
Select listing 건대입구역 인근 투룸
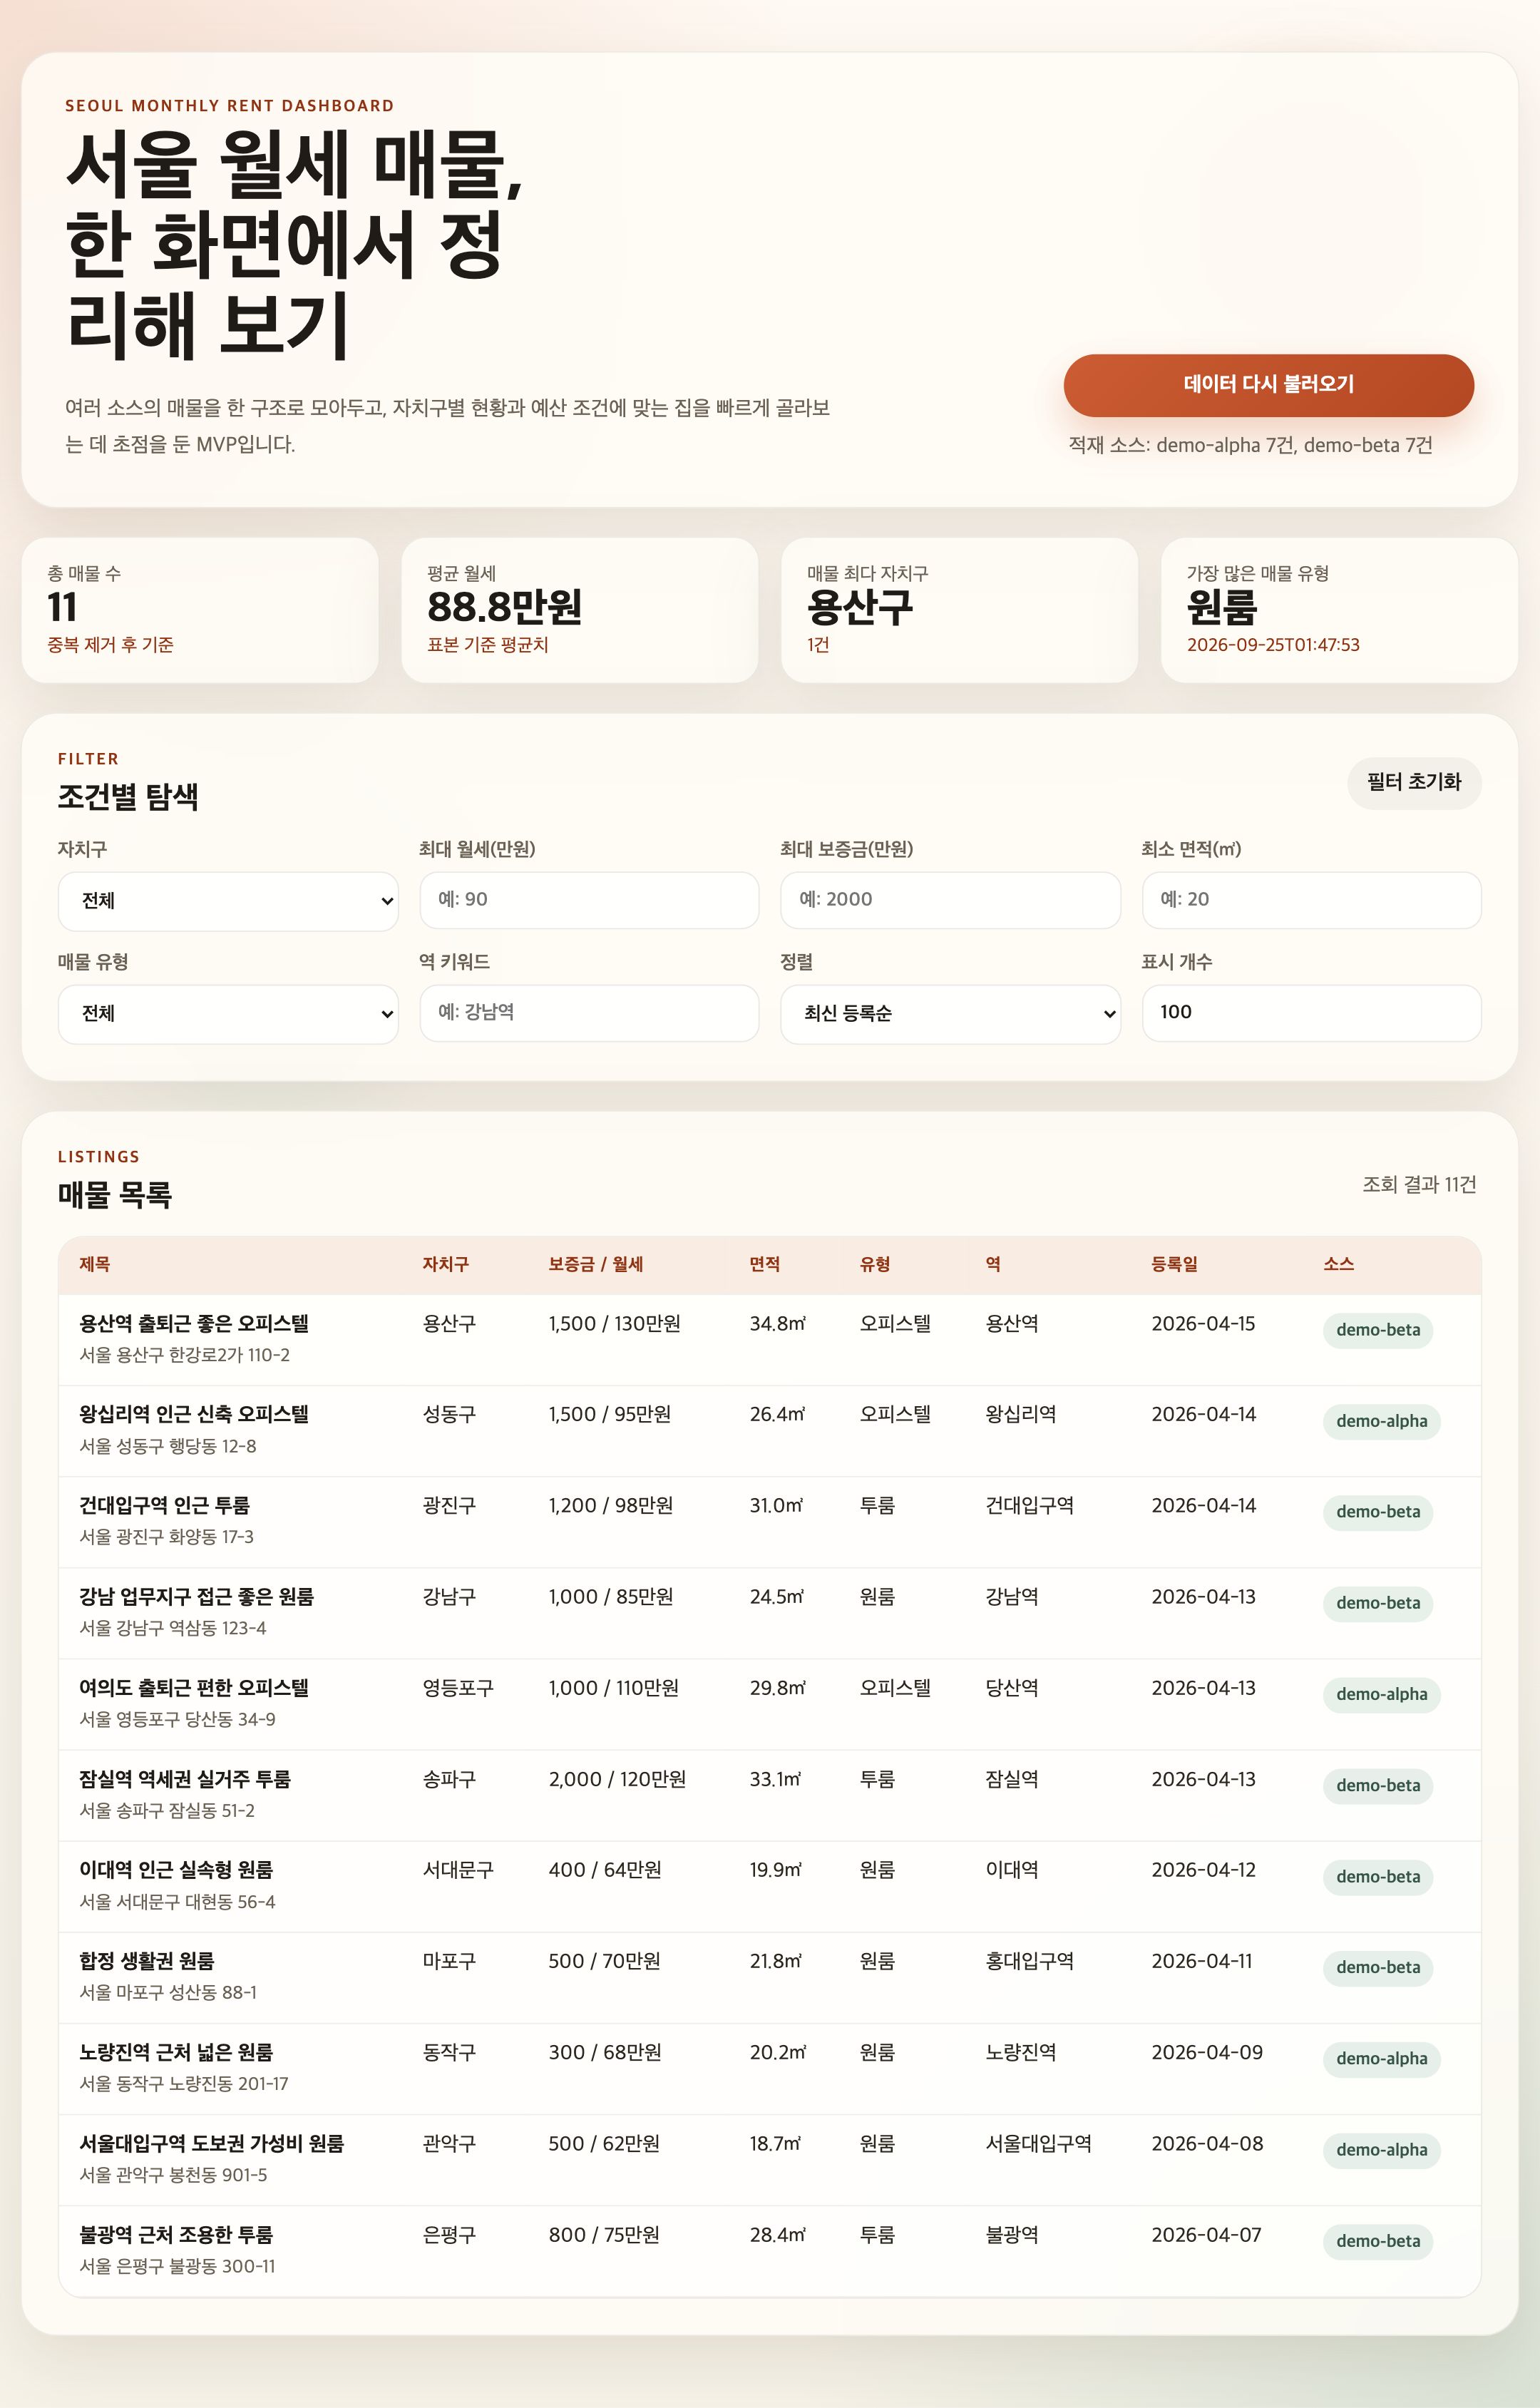(x=165, y=1506)
